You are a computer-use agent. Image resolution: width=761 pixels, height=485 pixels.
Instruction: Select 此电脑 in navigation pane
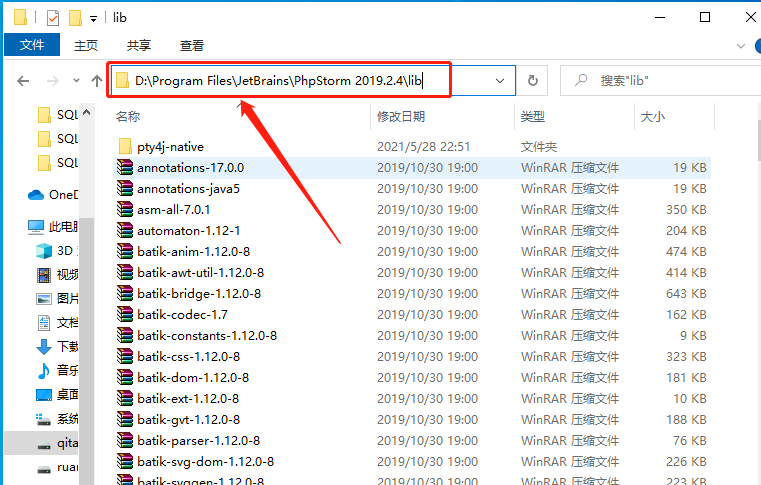click(53, 226)
